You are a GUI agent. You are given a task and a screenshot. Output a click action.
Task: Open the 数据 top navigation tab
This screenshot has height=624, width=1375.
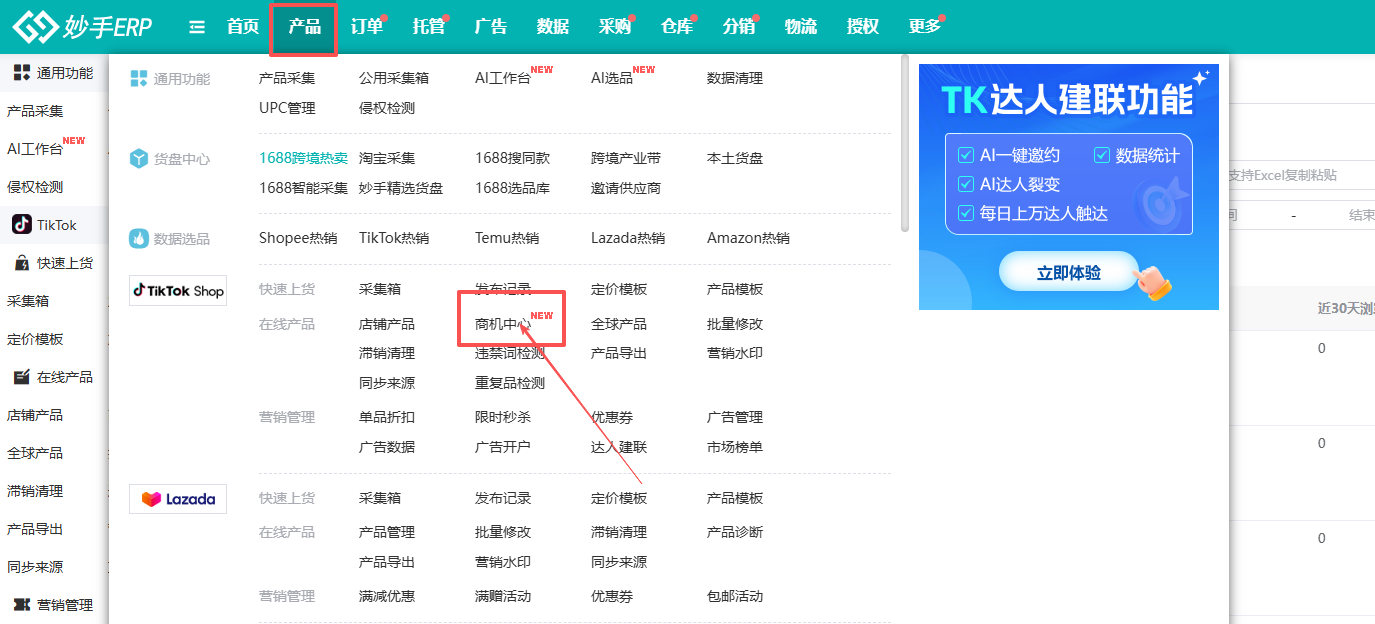553,27
